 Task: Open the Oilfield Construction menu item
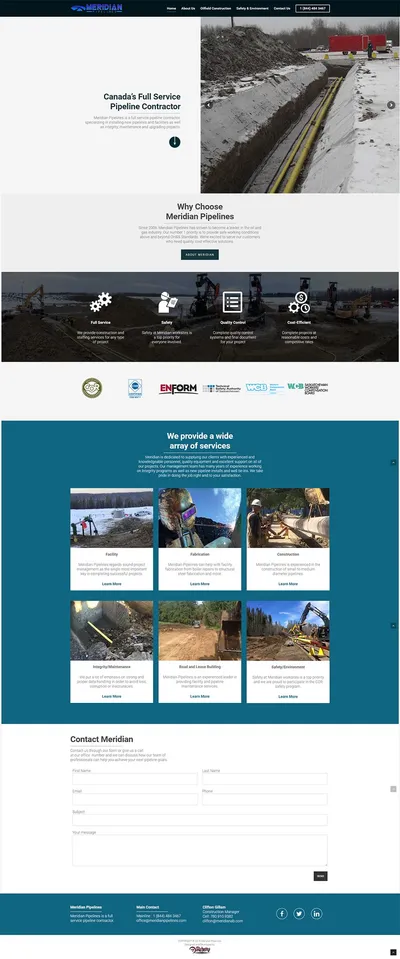tap(216, 9)
